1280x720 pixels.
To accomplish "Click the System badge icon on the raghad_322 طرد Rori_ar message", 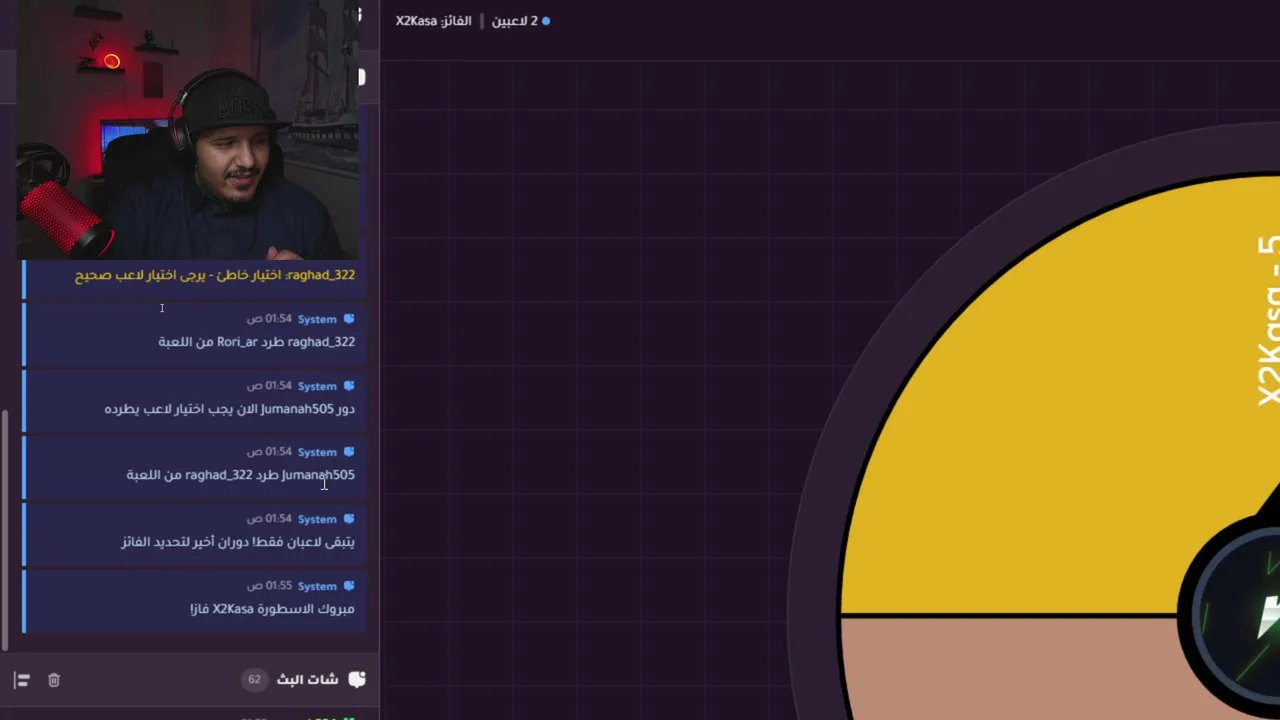I will click(x=349, y=319).
